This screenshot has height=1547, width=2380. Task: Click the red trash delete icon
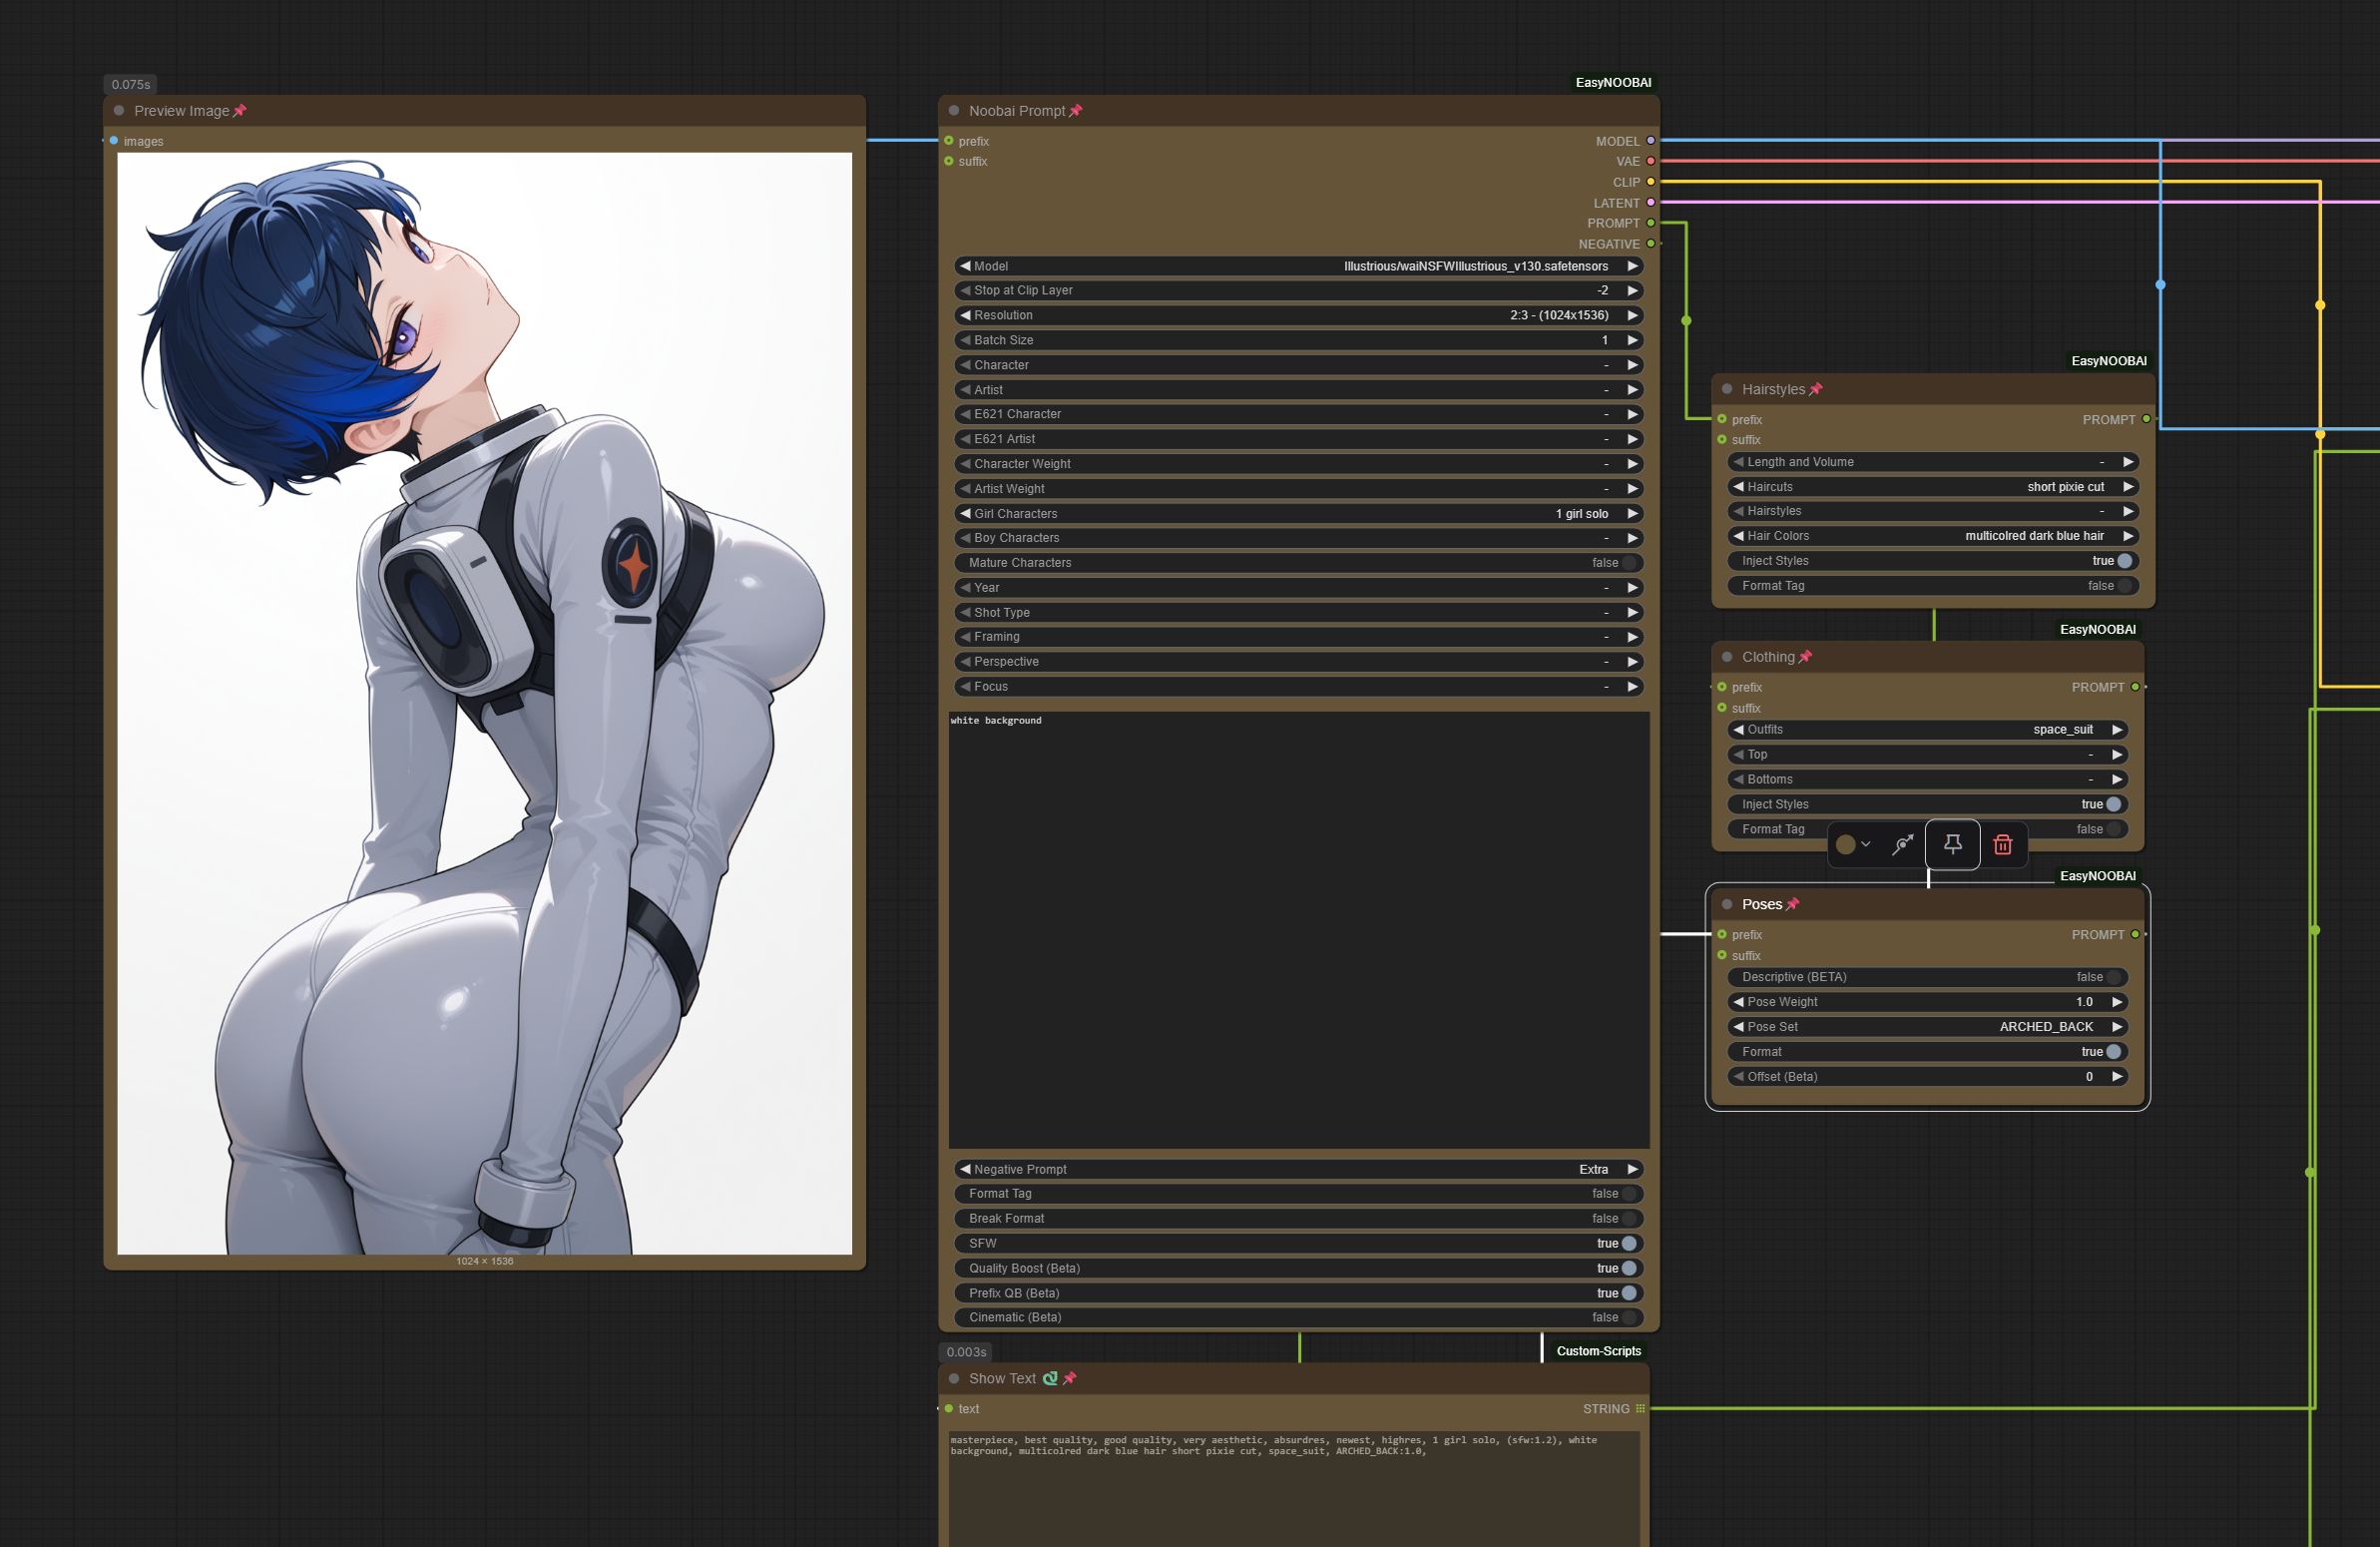[x=2002, y=845]
